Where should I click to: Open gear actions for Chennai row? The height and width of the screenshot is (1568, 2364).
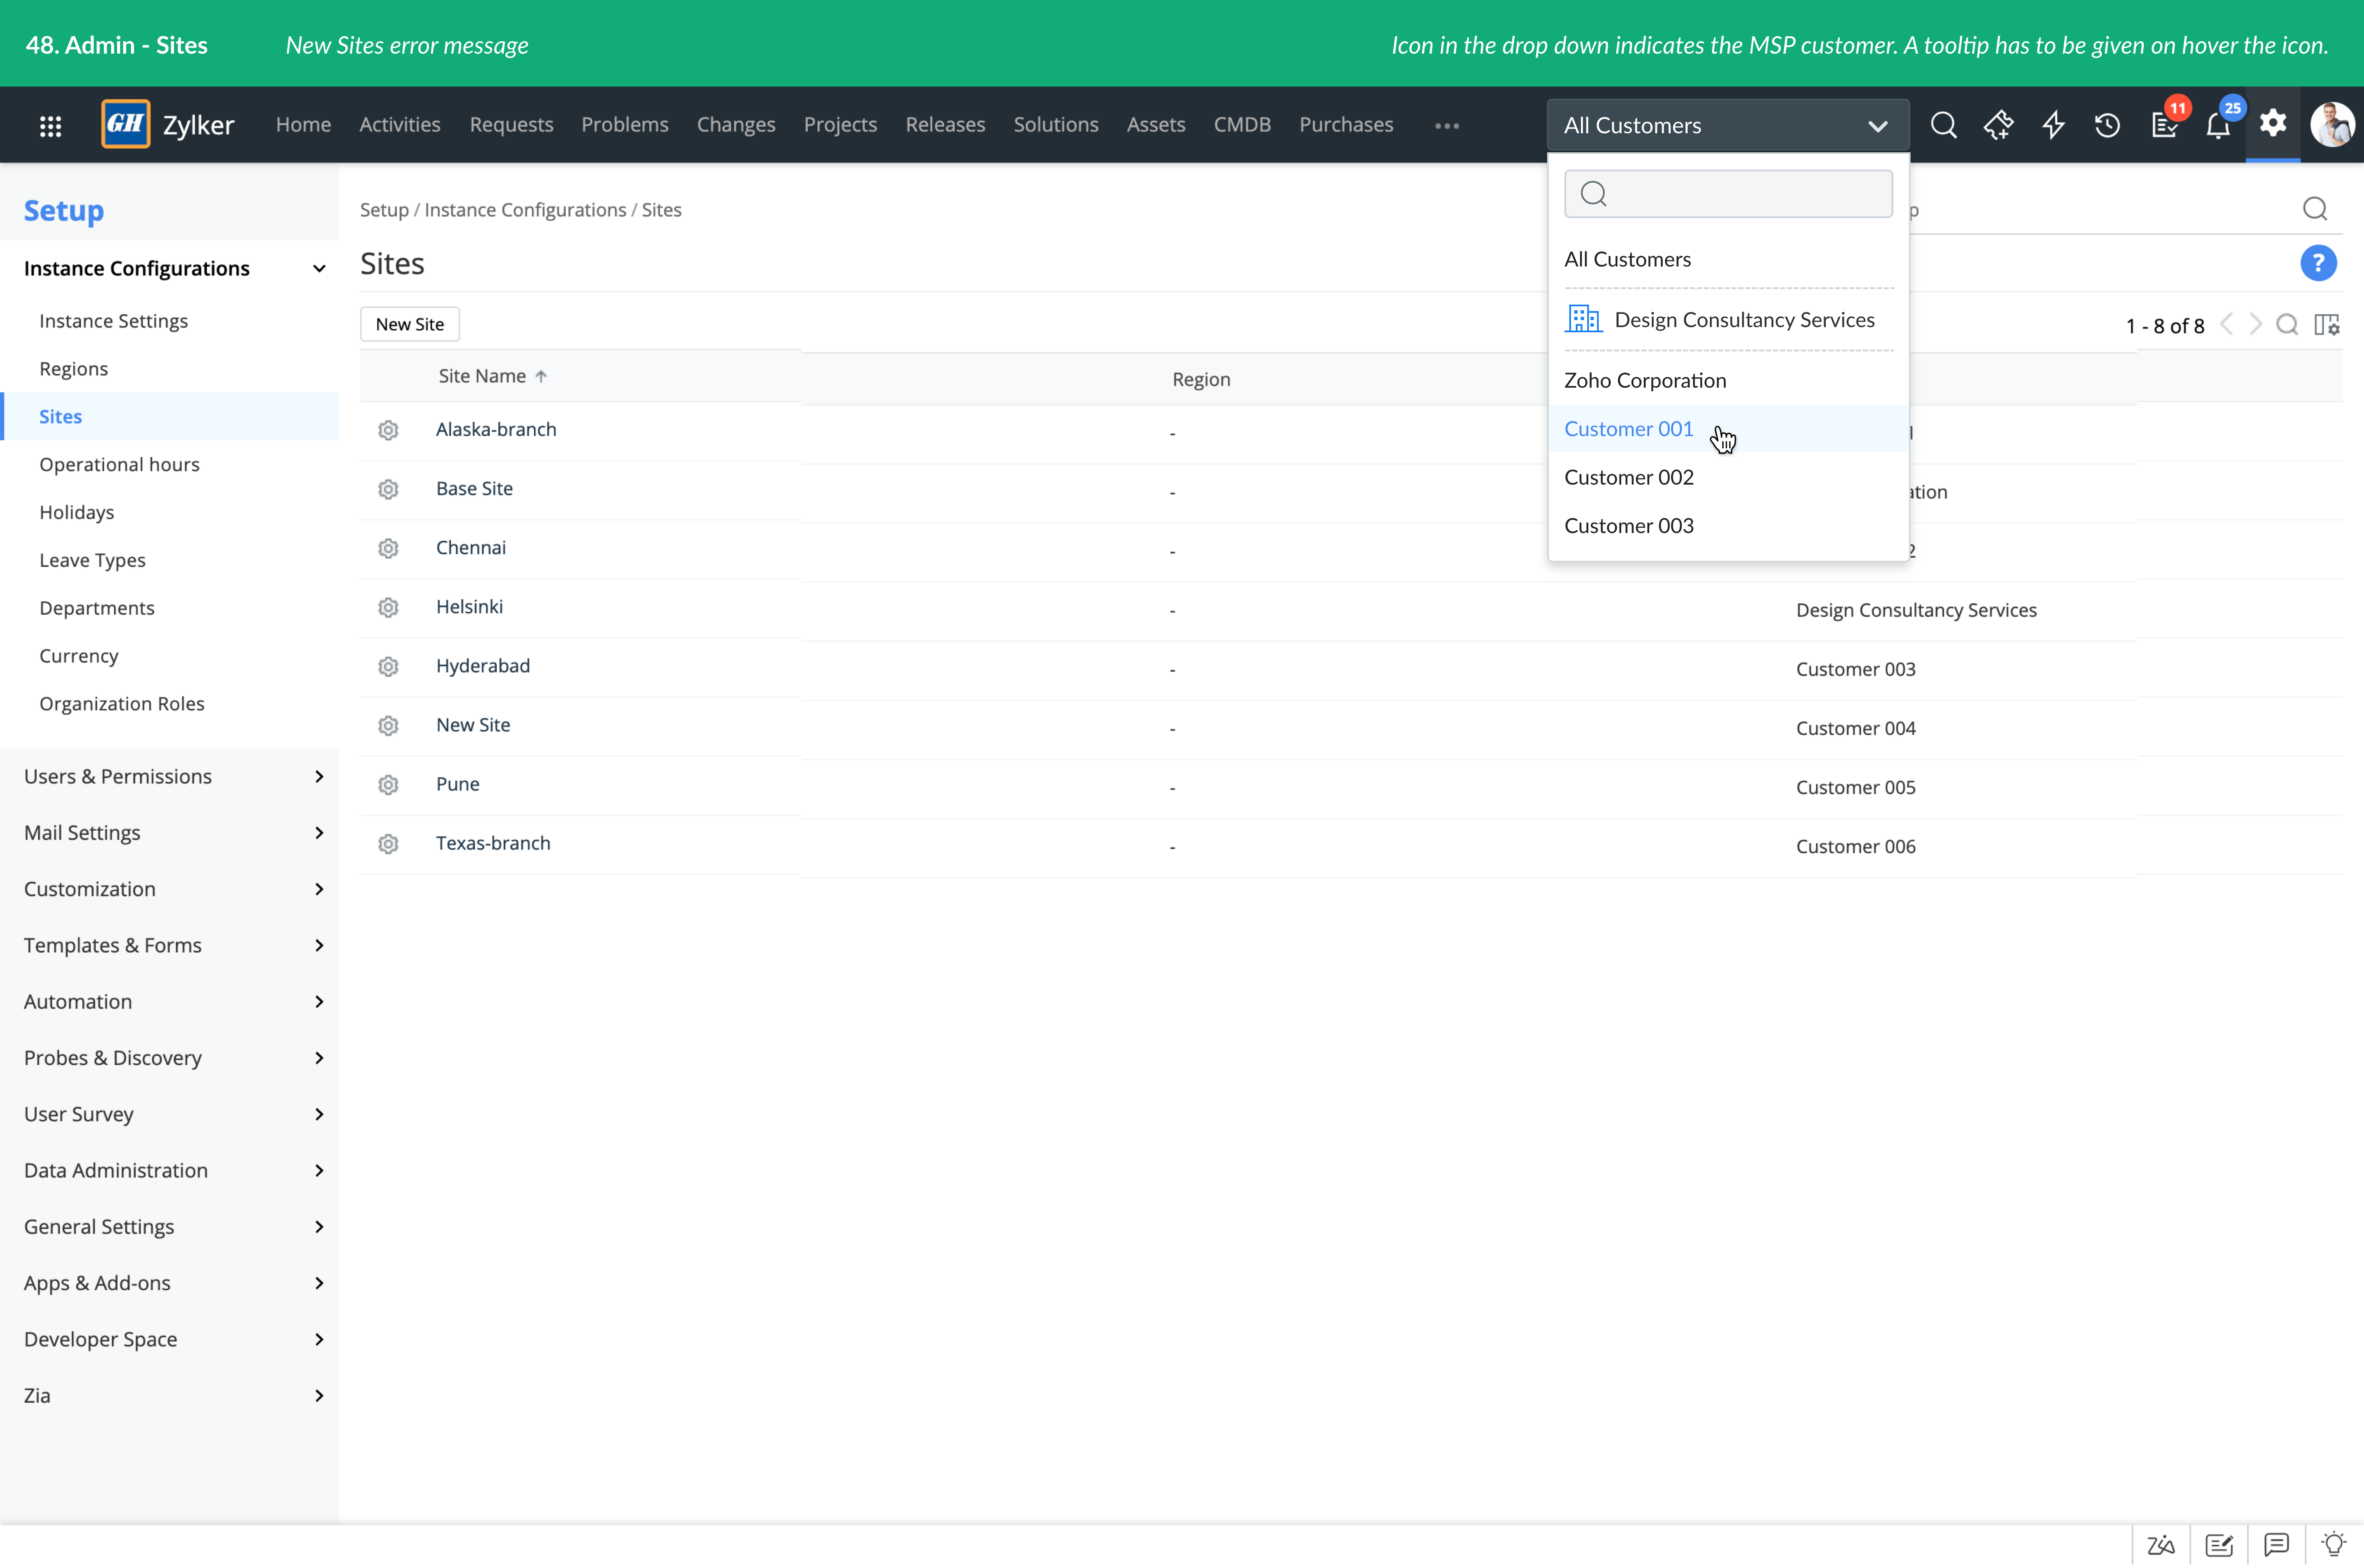tap(388, 548)
